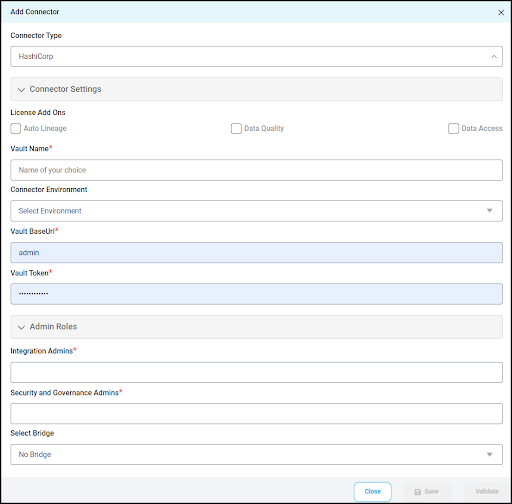The width and height of the screenshot is (512, 504).
Task: Click the Vault Name input field
Action: tap(256, 170)
